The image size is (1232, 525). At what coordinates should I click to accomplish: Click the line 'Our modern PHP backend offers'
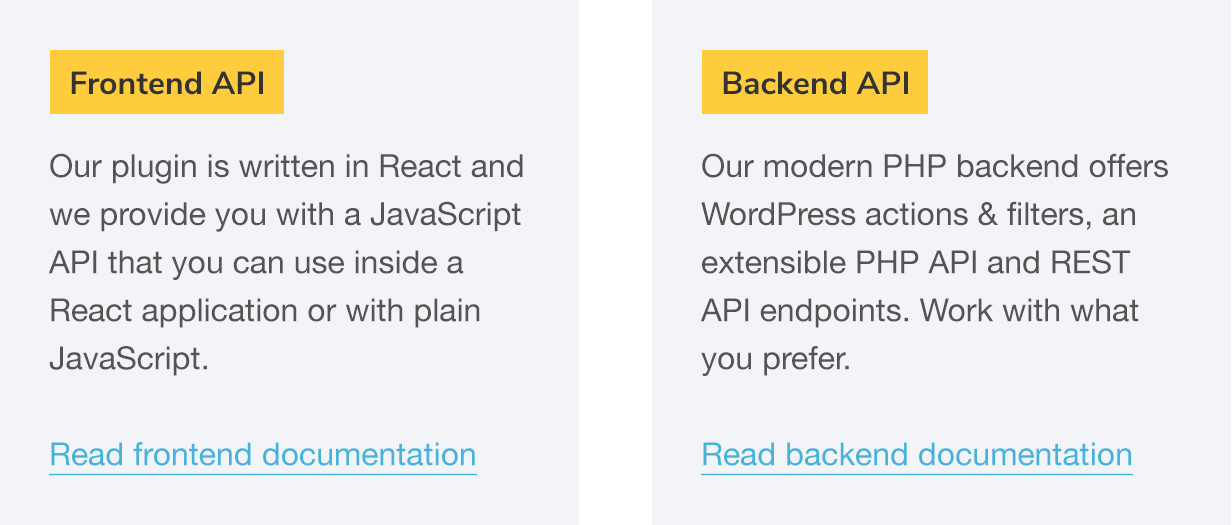pyautogui.click(x=935, y=166)
